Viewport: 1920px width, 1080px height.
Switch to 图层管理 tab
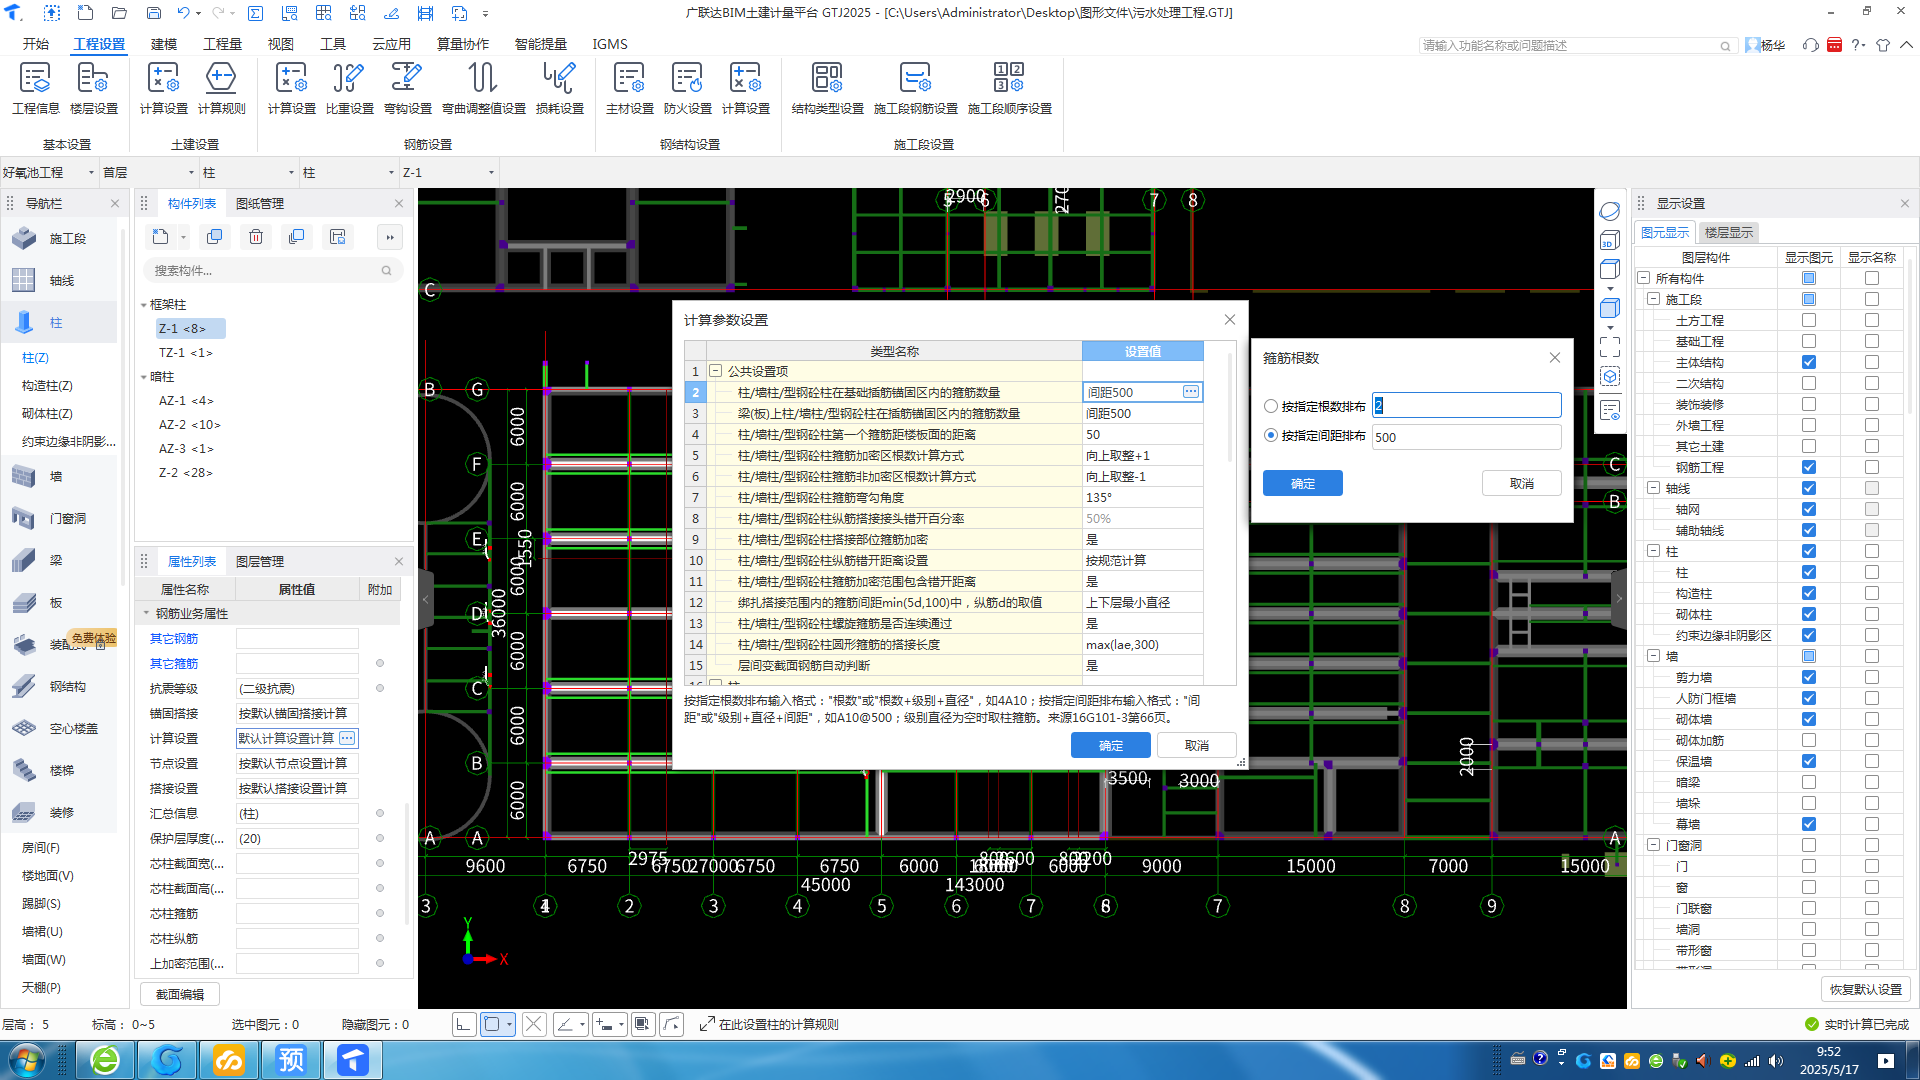260,561
